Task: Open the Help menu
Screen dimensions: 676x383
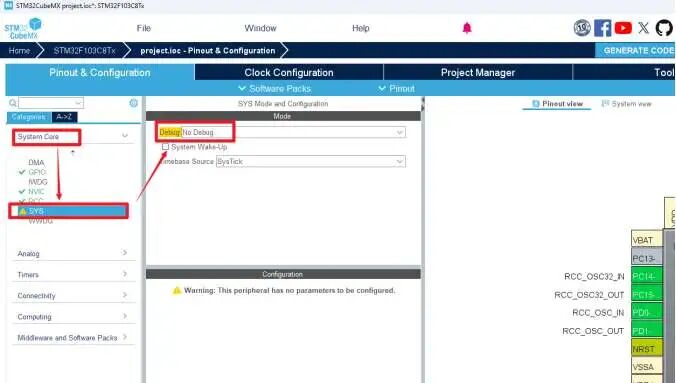Action: tap(360, 28)
